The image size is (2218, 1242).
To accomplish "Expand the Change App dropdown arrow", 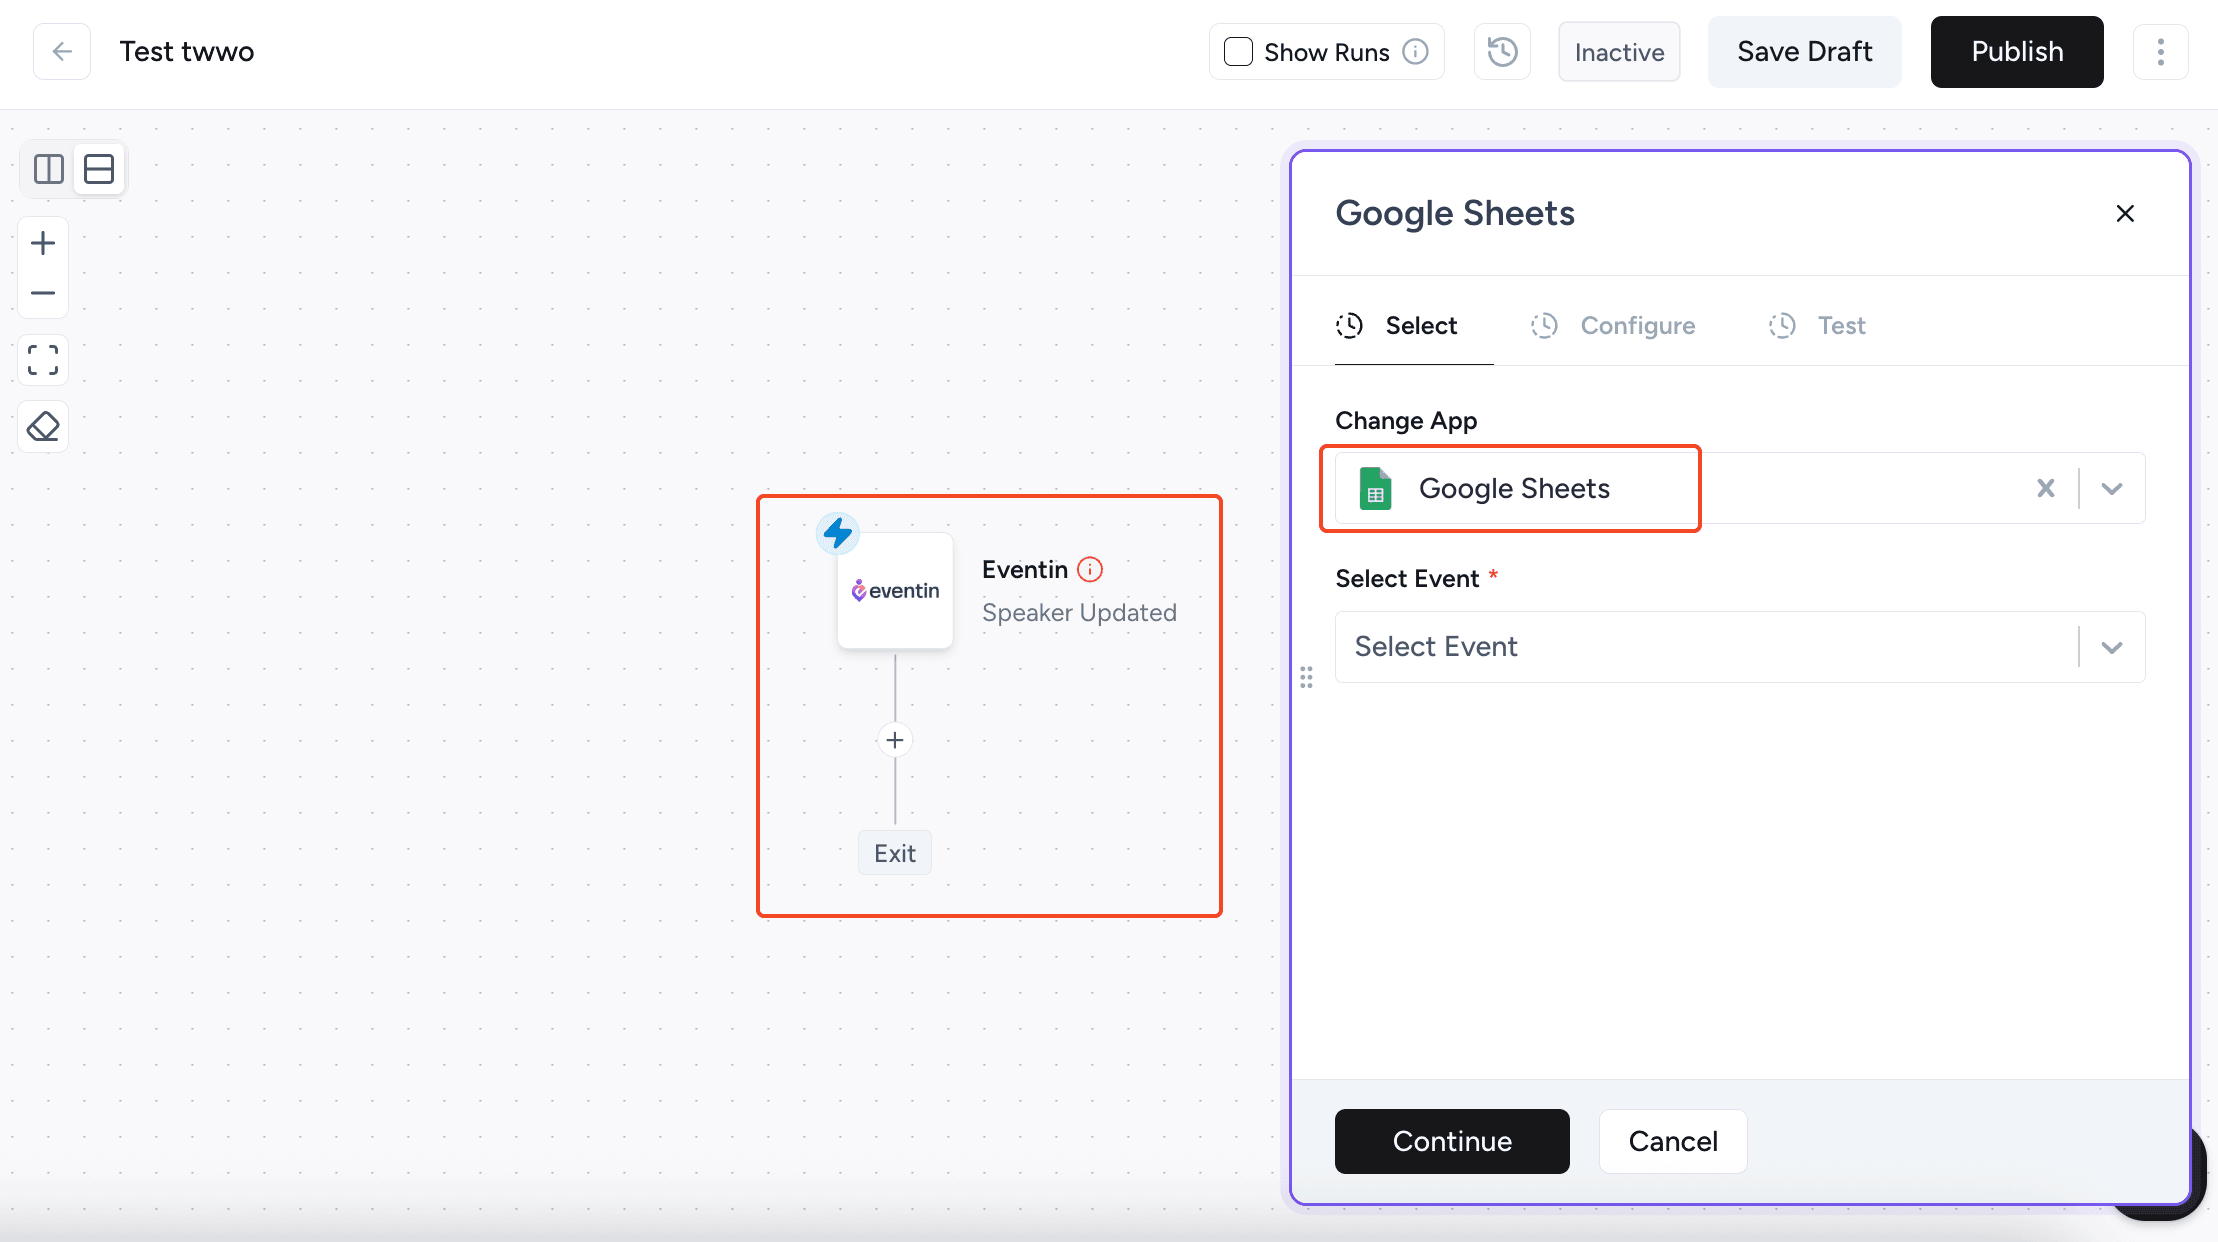I will pyautogui.click(x=2112, y=488).
